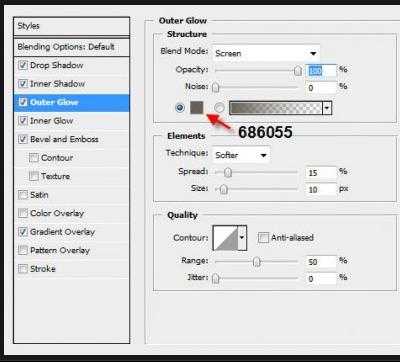
Task: Click the Jitter slider handle
Action: [x=216, y=278]
